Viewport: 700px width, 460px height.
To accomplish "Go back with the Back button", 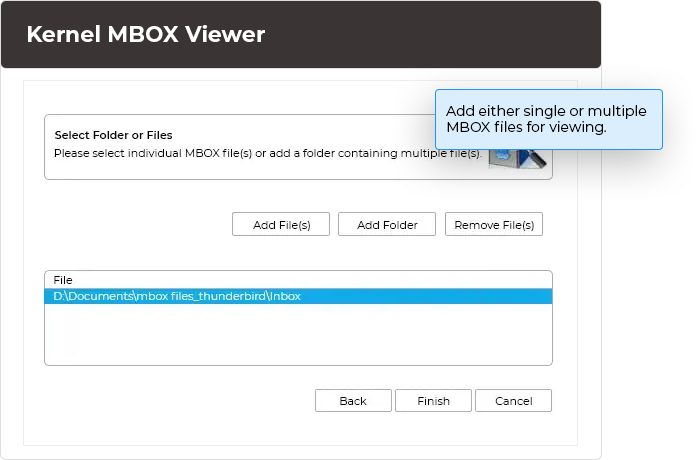I will (x=353, y=401).
